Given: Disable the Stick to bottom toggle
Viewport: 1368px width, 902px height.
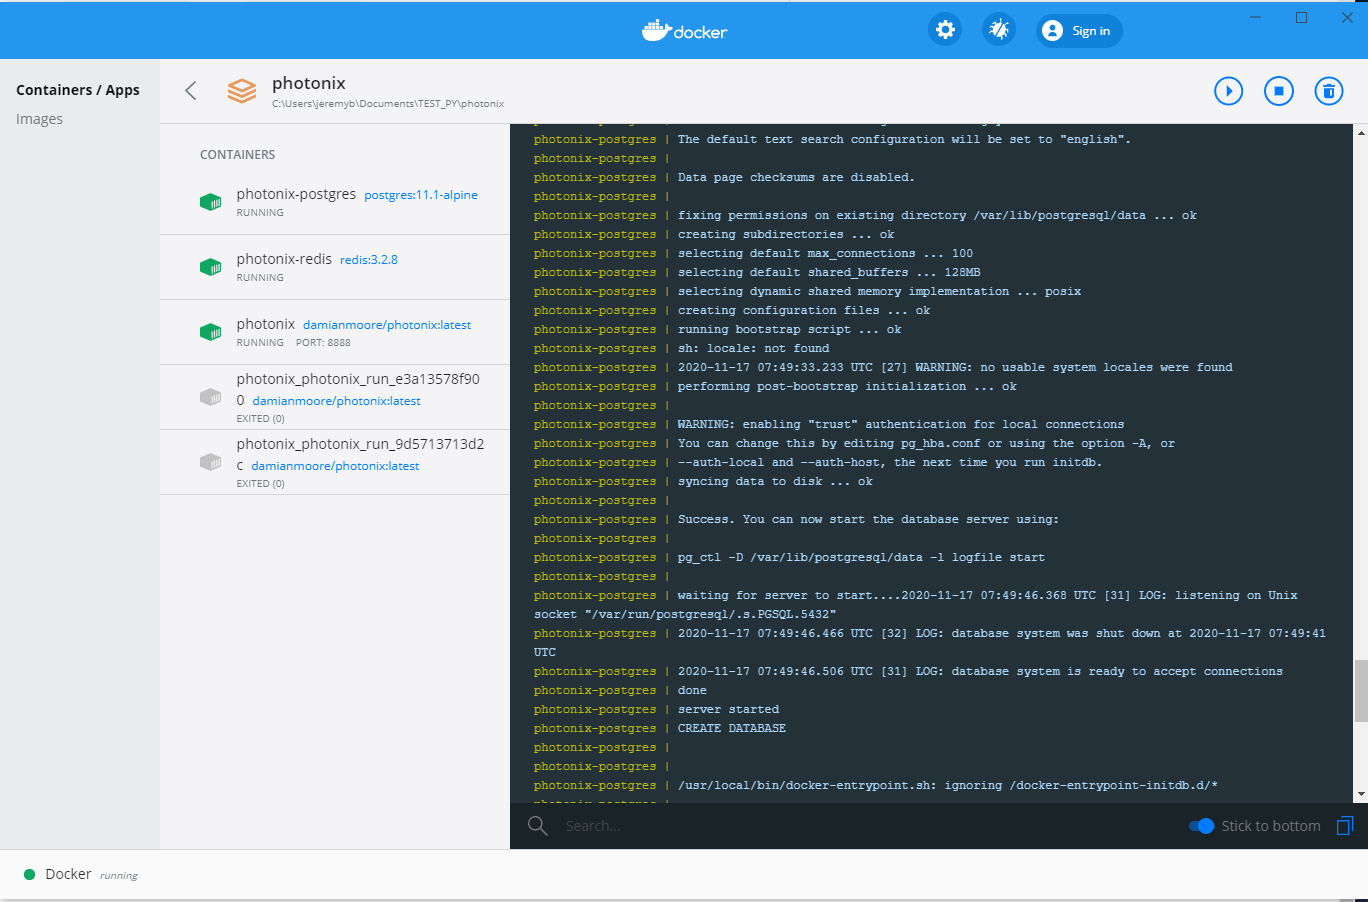Looking at the screenshot, I should 1200,826.
